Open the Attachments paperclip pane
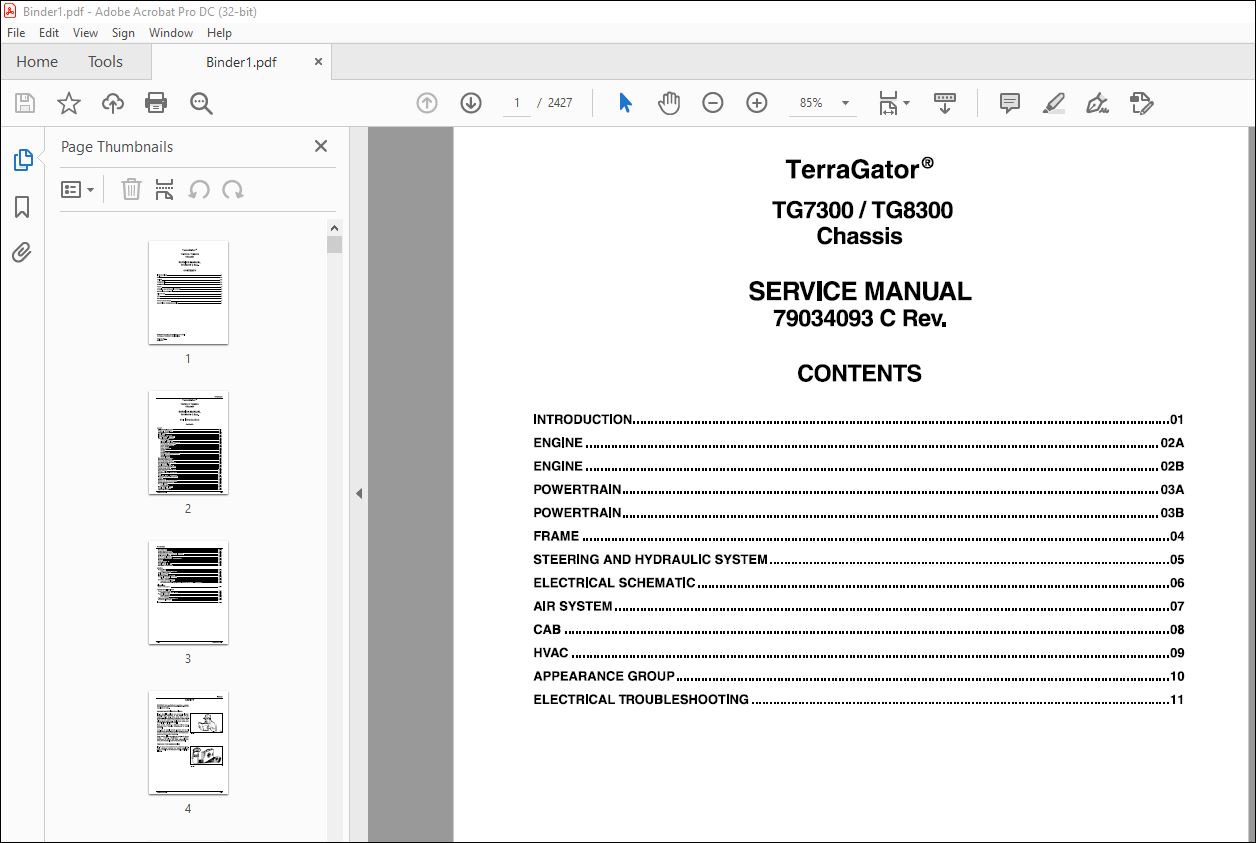Screen dimensions: 1256x843 [22, 253]
